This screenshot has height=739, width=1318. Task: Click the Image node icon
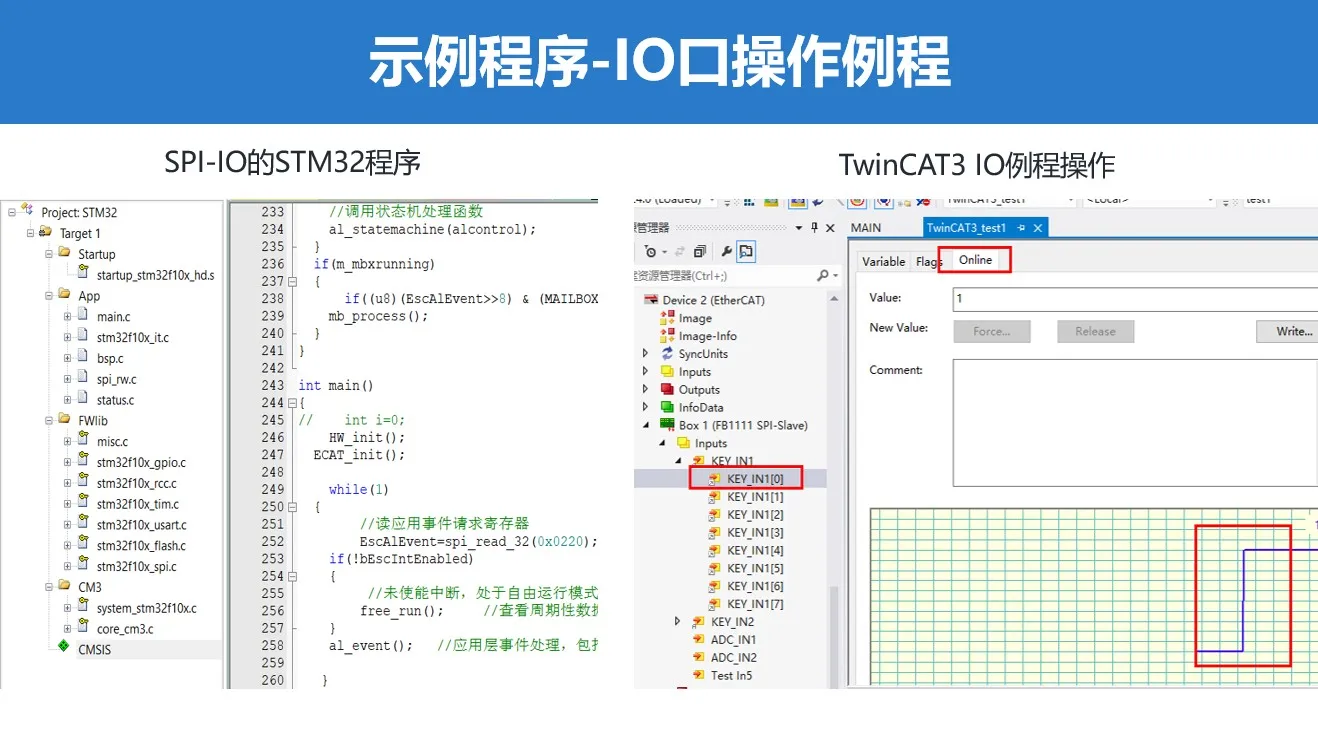click(x=668, y=318)
